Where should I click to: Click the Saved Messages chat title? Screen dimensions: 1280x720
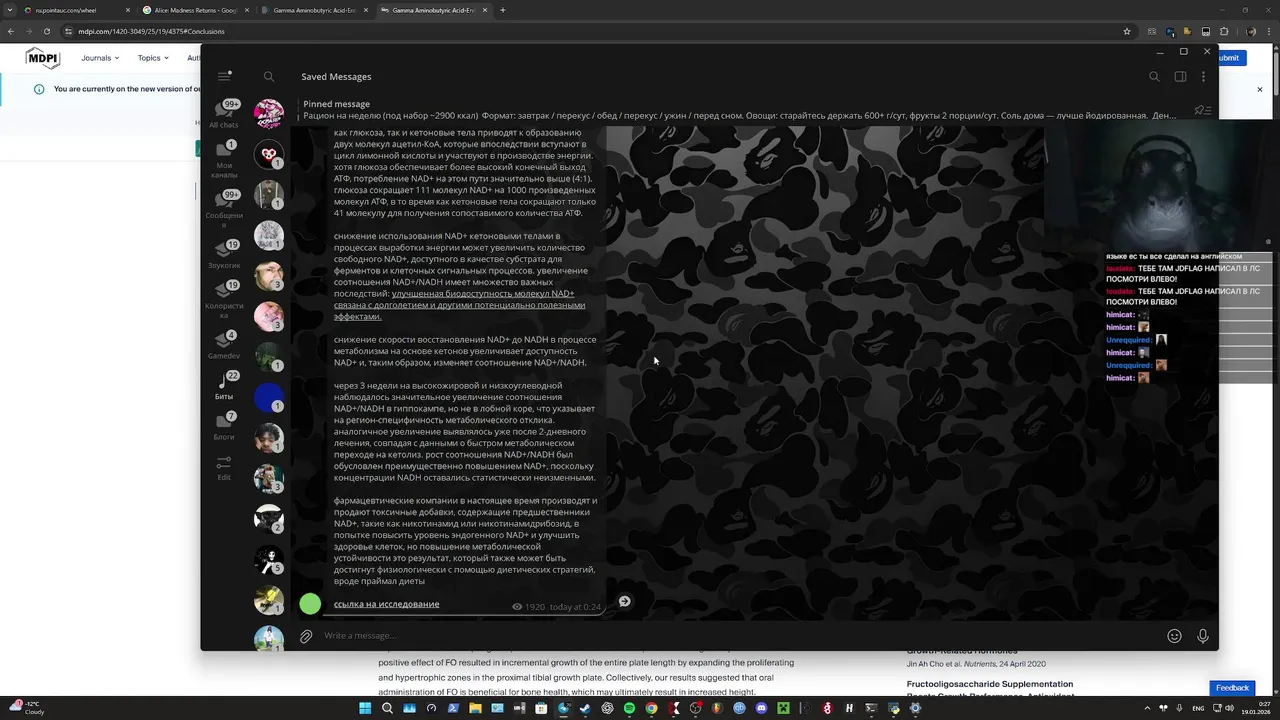pyautogui.click(x=336, y=76)
